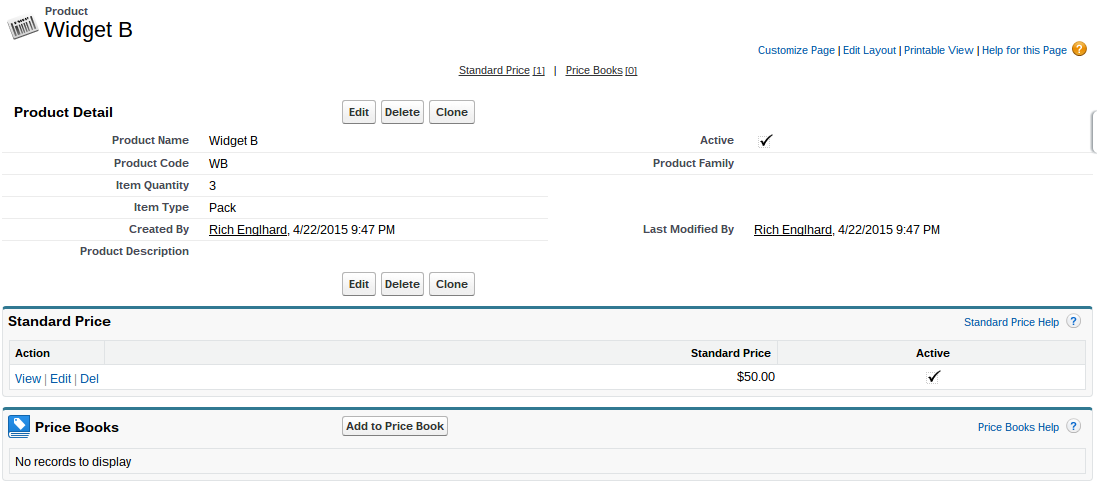This screenshot has width=1097, height=484.
Task: Open Rich Englhard link under Created By
Action: 248,230
